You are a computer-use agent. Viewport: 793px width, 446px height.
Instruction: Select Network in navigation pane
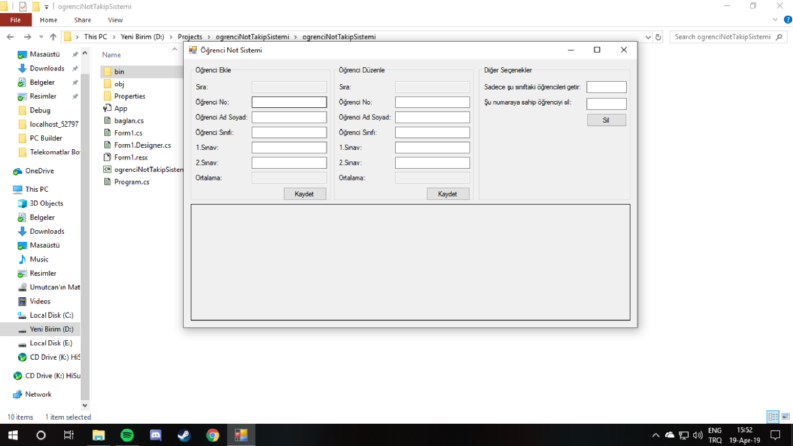38,394
